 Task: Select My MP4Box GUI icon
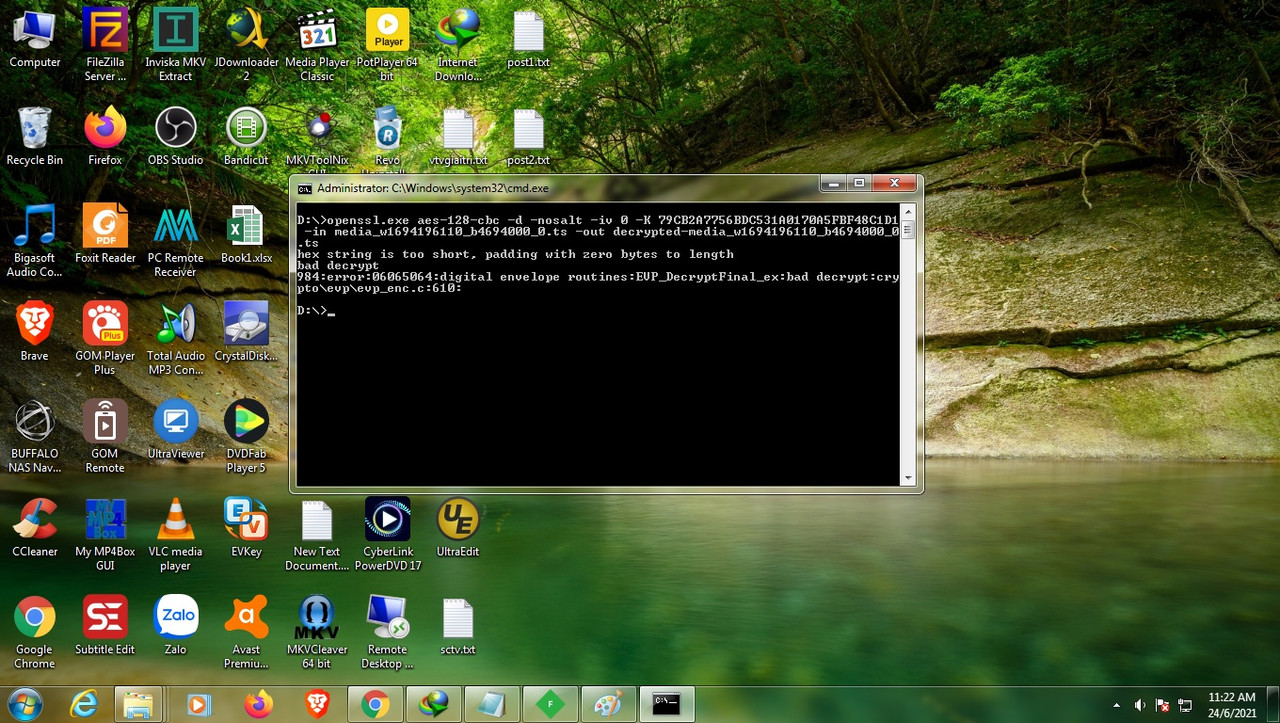105,535
